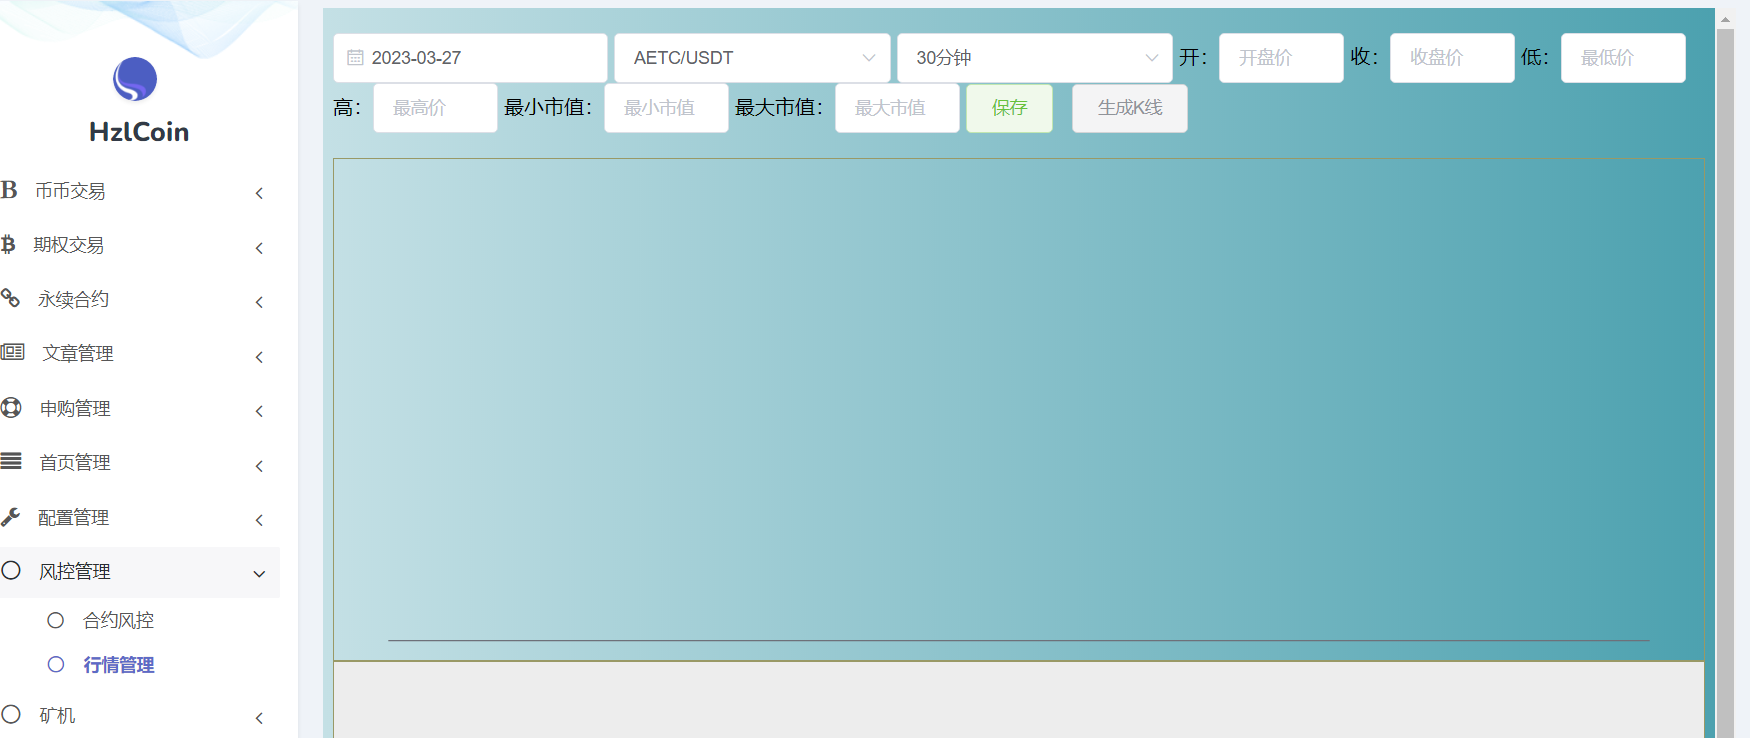The height and width of the screenshot is (738, 1750).
Task: Collapse the 风控管理 menu chevron
Action: tap(259, 573)
